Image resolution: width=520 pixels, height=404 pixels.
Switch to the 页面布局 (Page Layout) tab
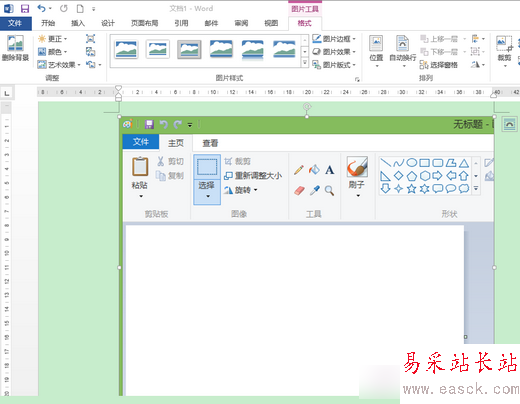point(144,23)
